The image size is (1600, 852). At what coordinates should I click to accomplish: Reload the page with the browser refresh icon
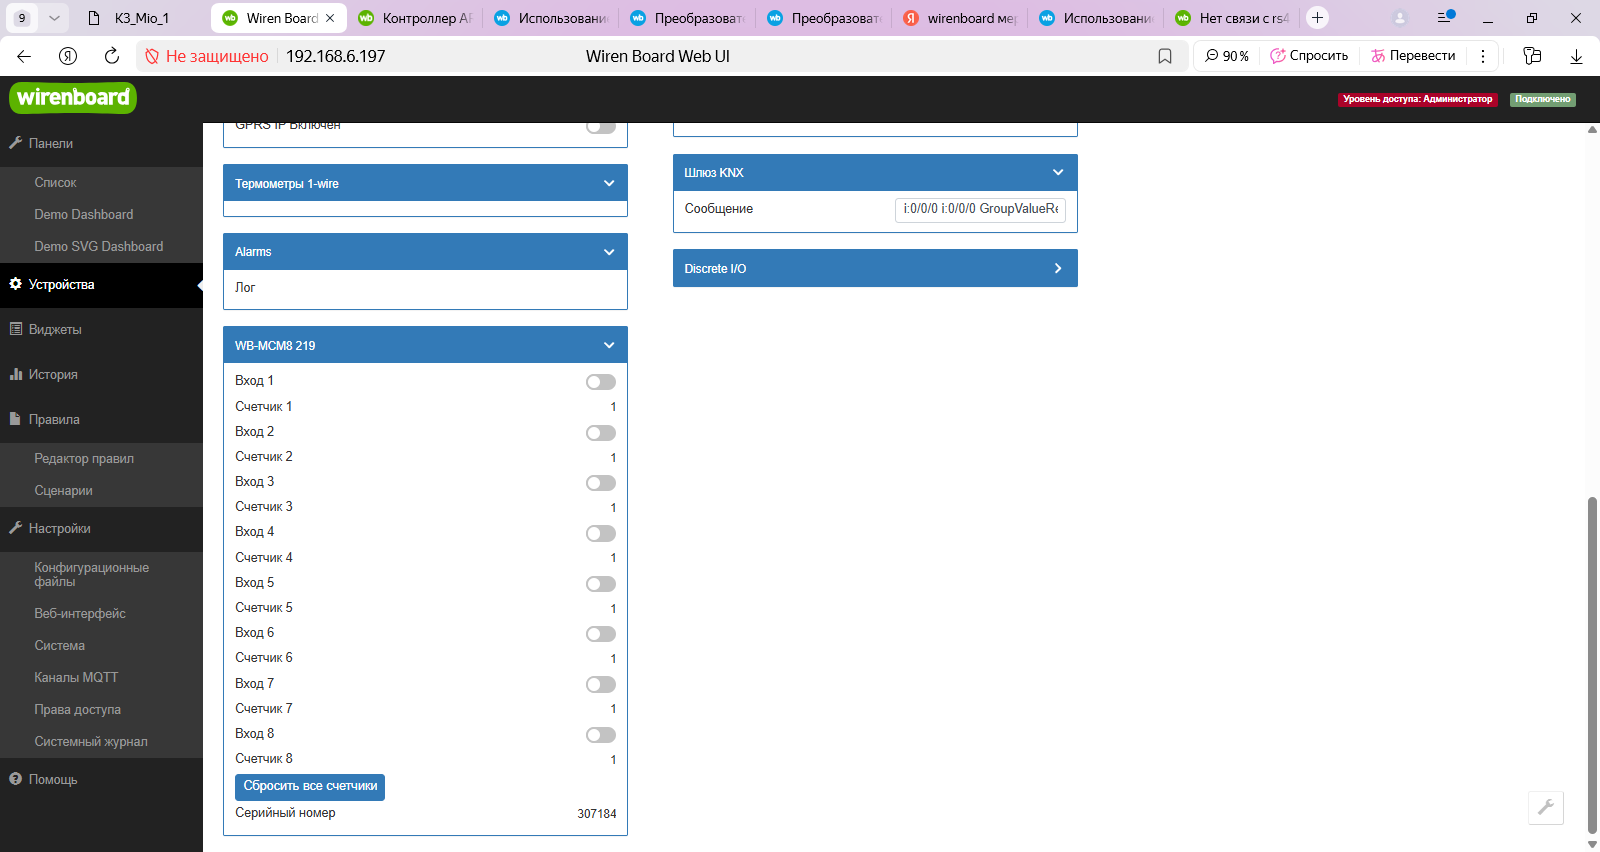coord(112,56)
